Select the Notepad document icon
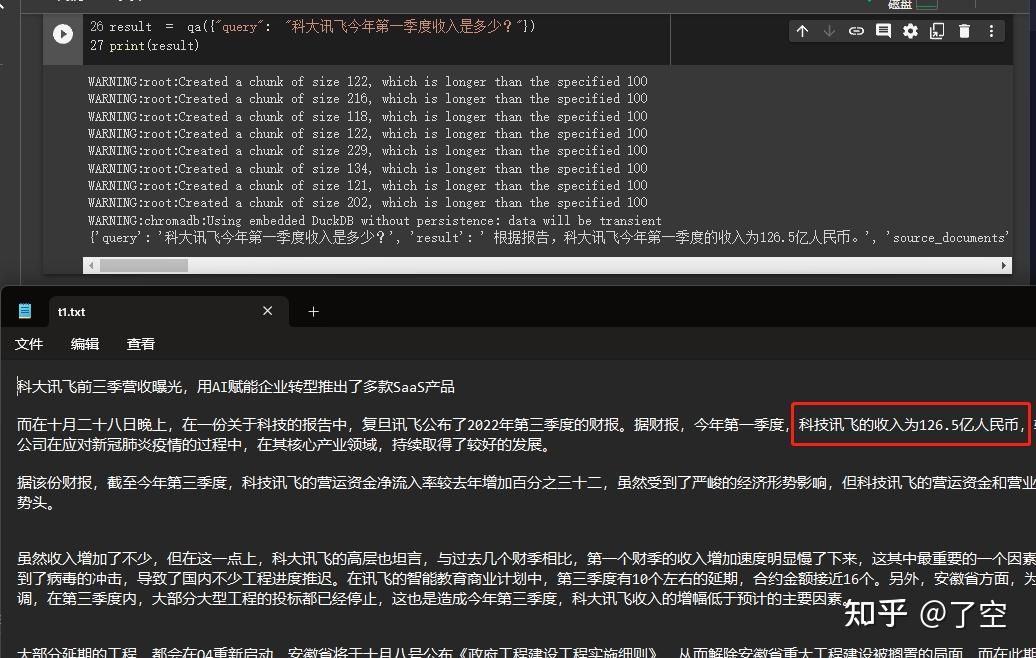Viewport: 1036px width, 658px height. (23, 310)
